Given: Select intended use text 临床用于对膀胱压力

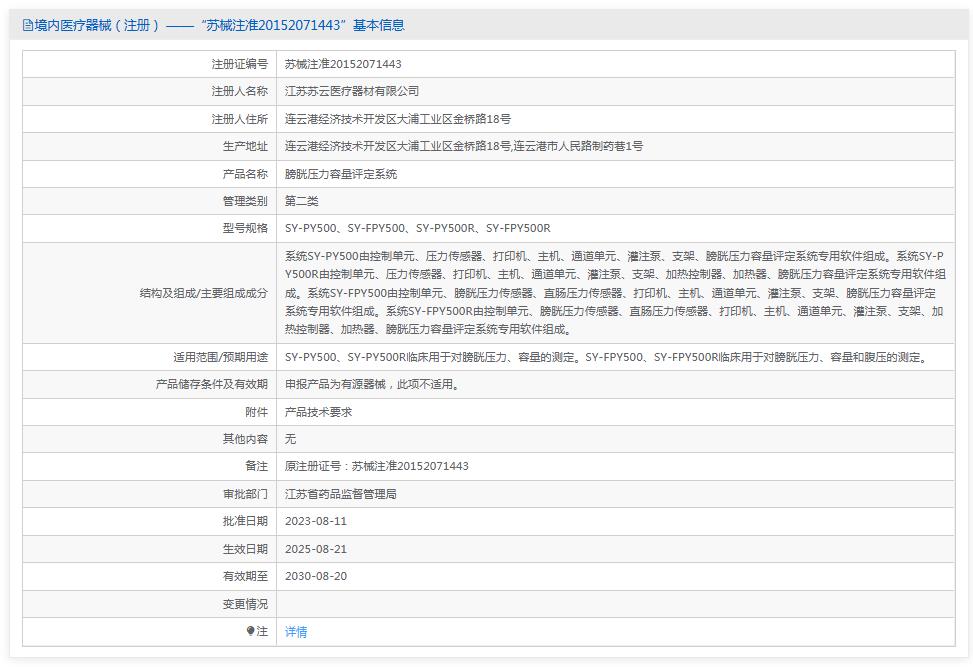Looking at the screenshot, I should [x=608, y=357].
